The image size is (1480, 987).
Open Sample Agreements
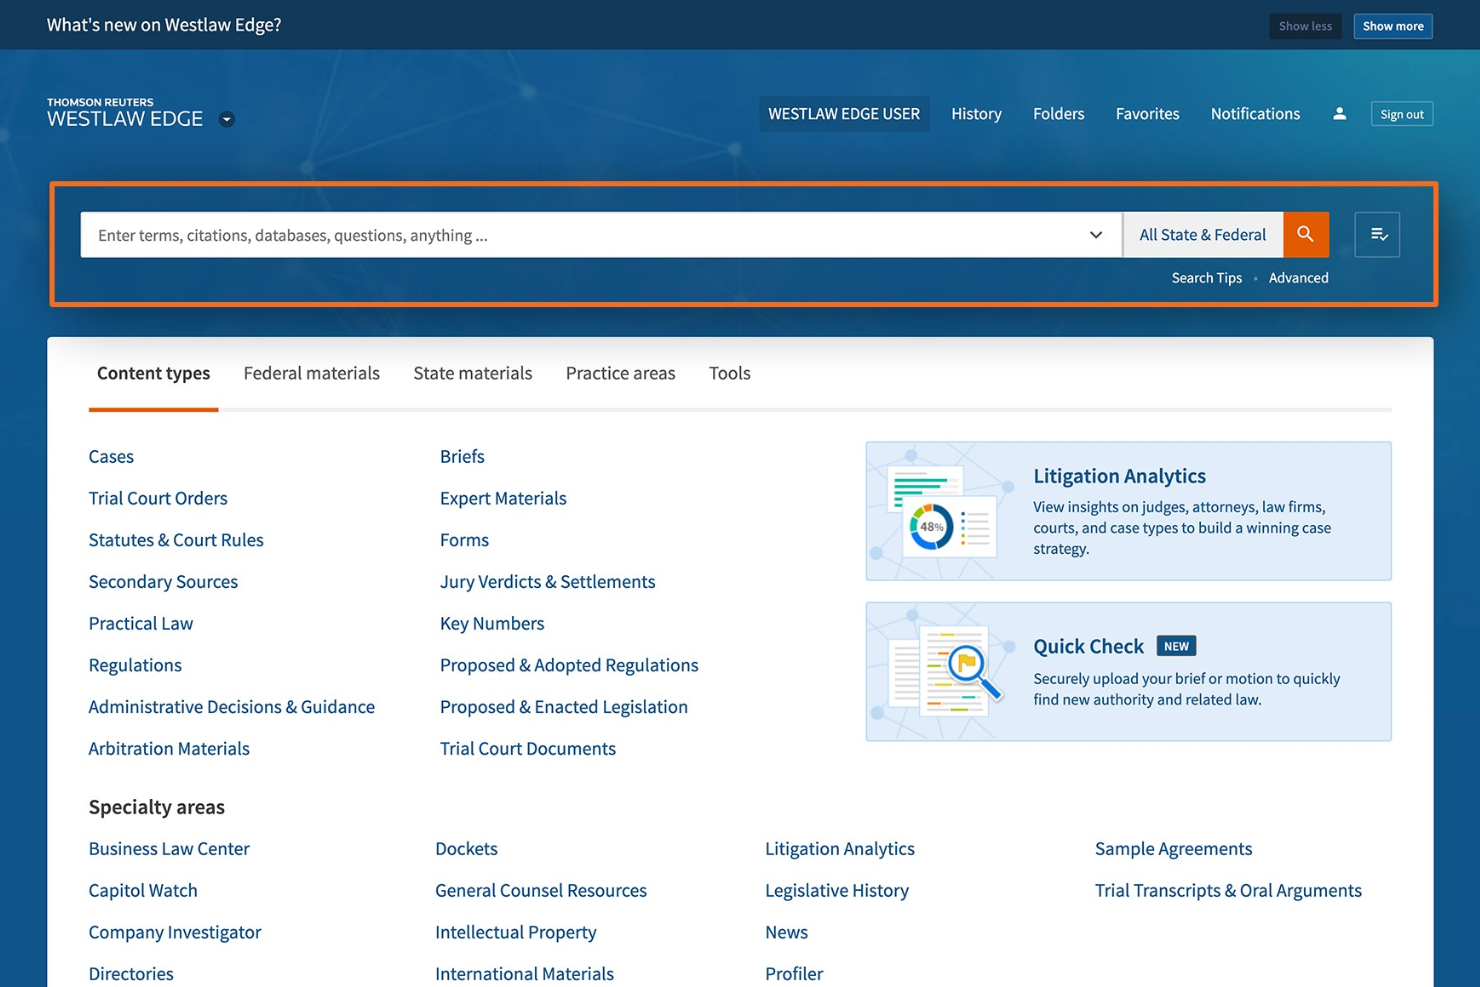coord(1173,849)
